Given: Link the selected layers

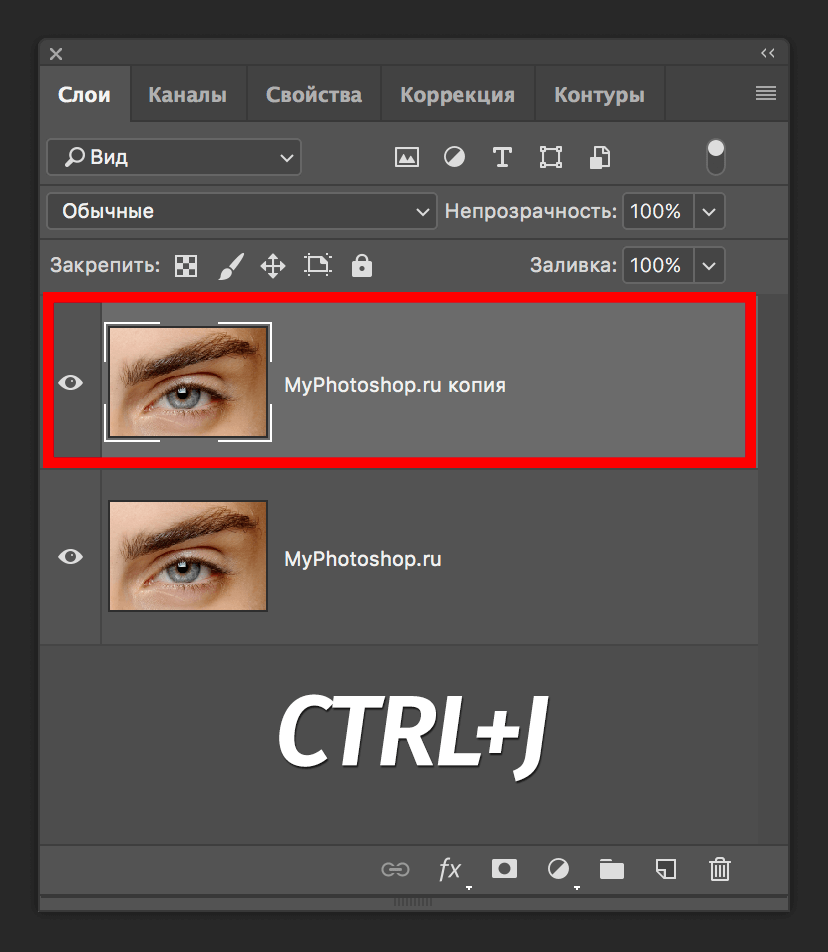Looking at the screenshot, I should [x=396, y=870].
